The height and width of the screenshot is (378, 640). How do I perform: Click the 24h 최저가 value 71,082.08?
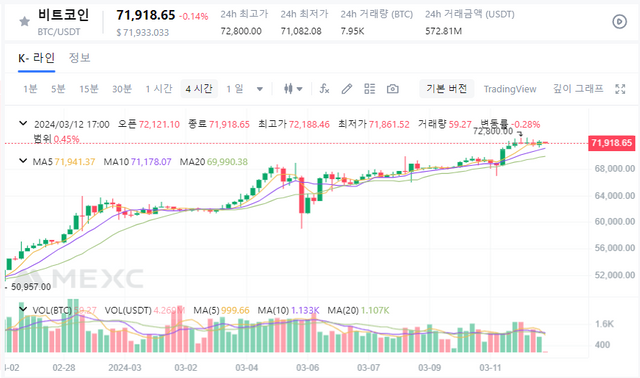(x=301, y=31)
